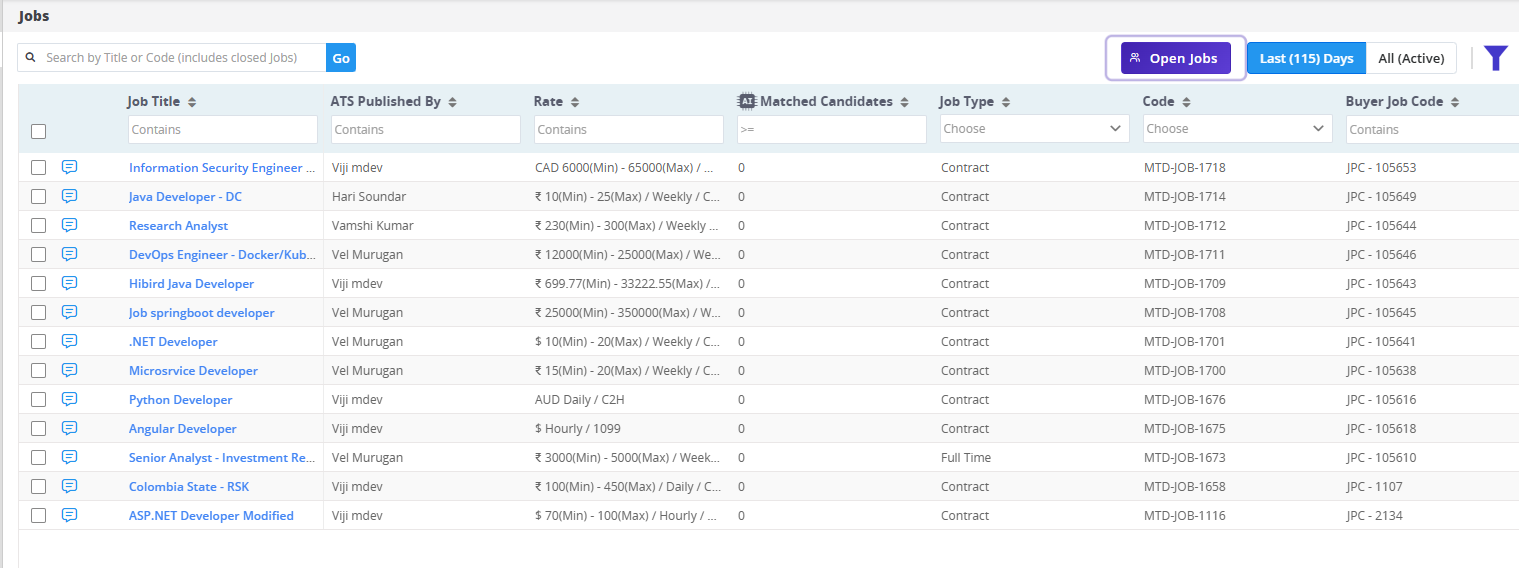Sort by Job Type column arrows

pos(1005,102)
